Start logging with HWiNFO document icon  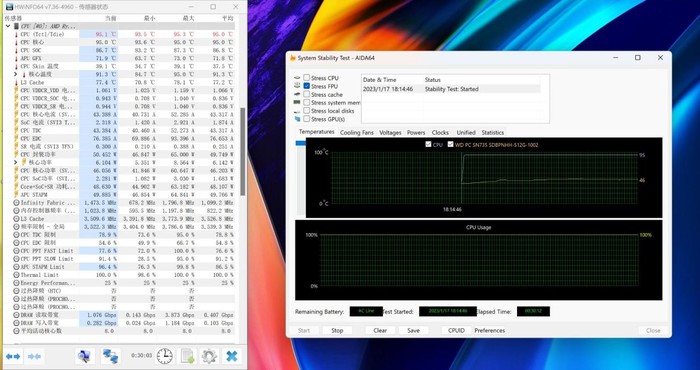click(187, 356)
